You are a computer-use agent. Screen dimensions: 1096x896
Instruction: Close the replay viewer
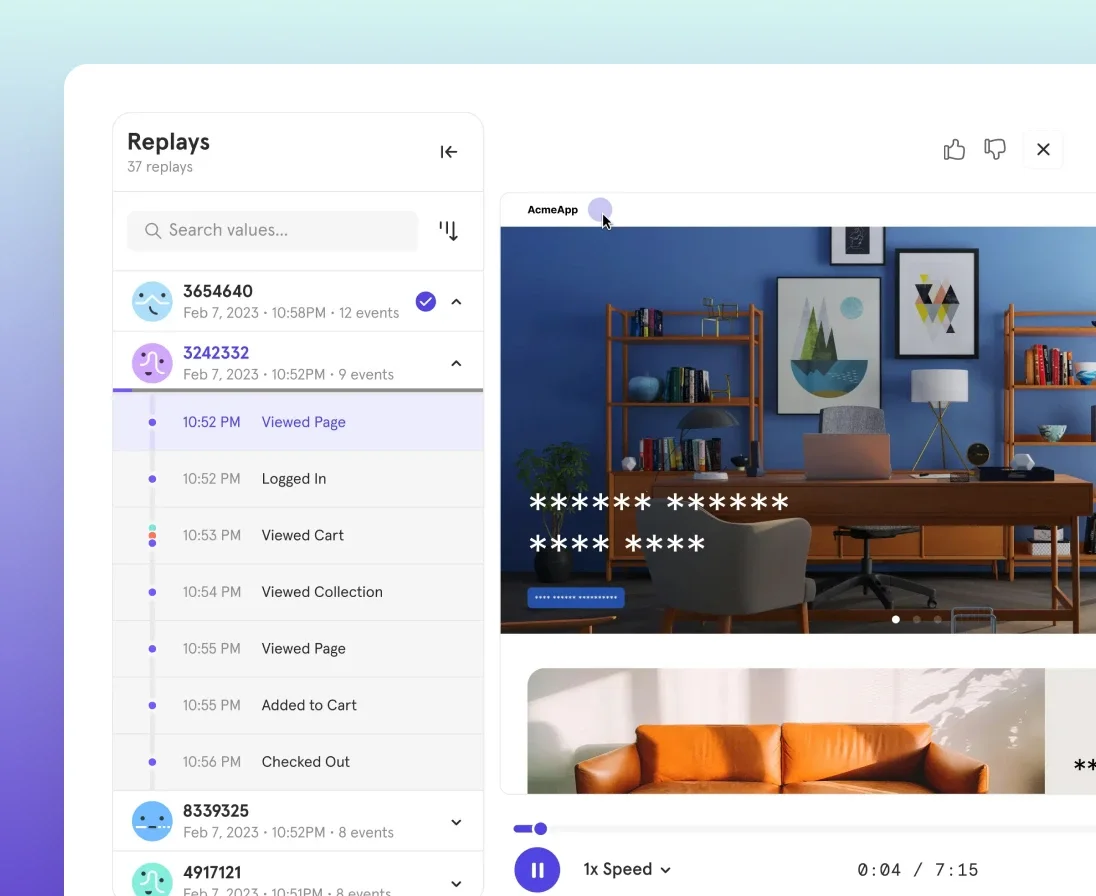[x=1043, y=149]
